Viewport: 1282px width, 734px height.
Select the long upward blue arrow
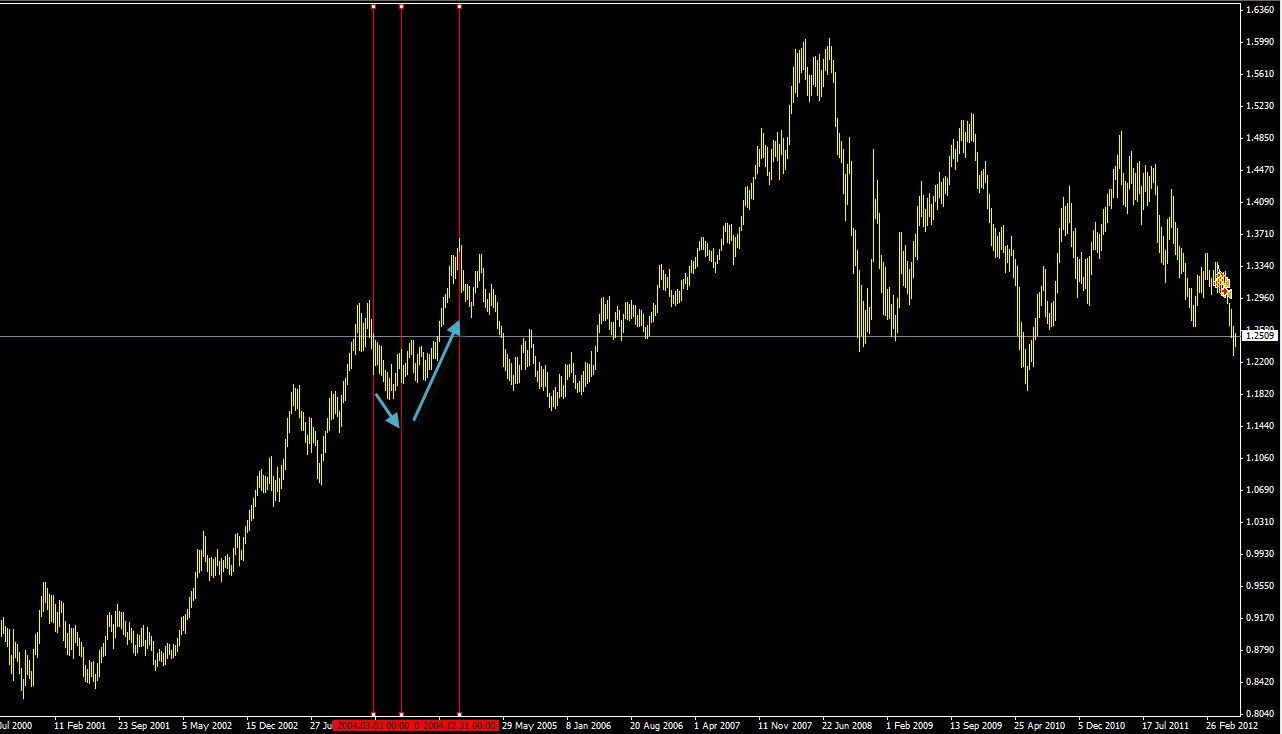tap(436, 371)
